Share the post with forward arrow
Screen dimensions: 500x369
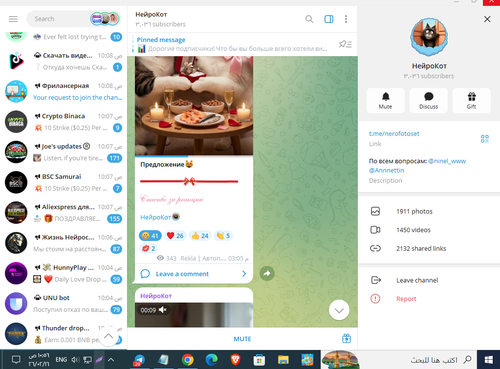[x=267, y=274]
